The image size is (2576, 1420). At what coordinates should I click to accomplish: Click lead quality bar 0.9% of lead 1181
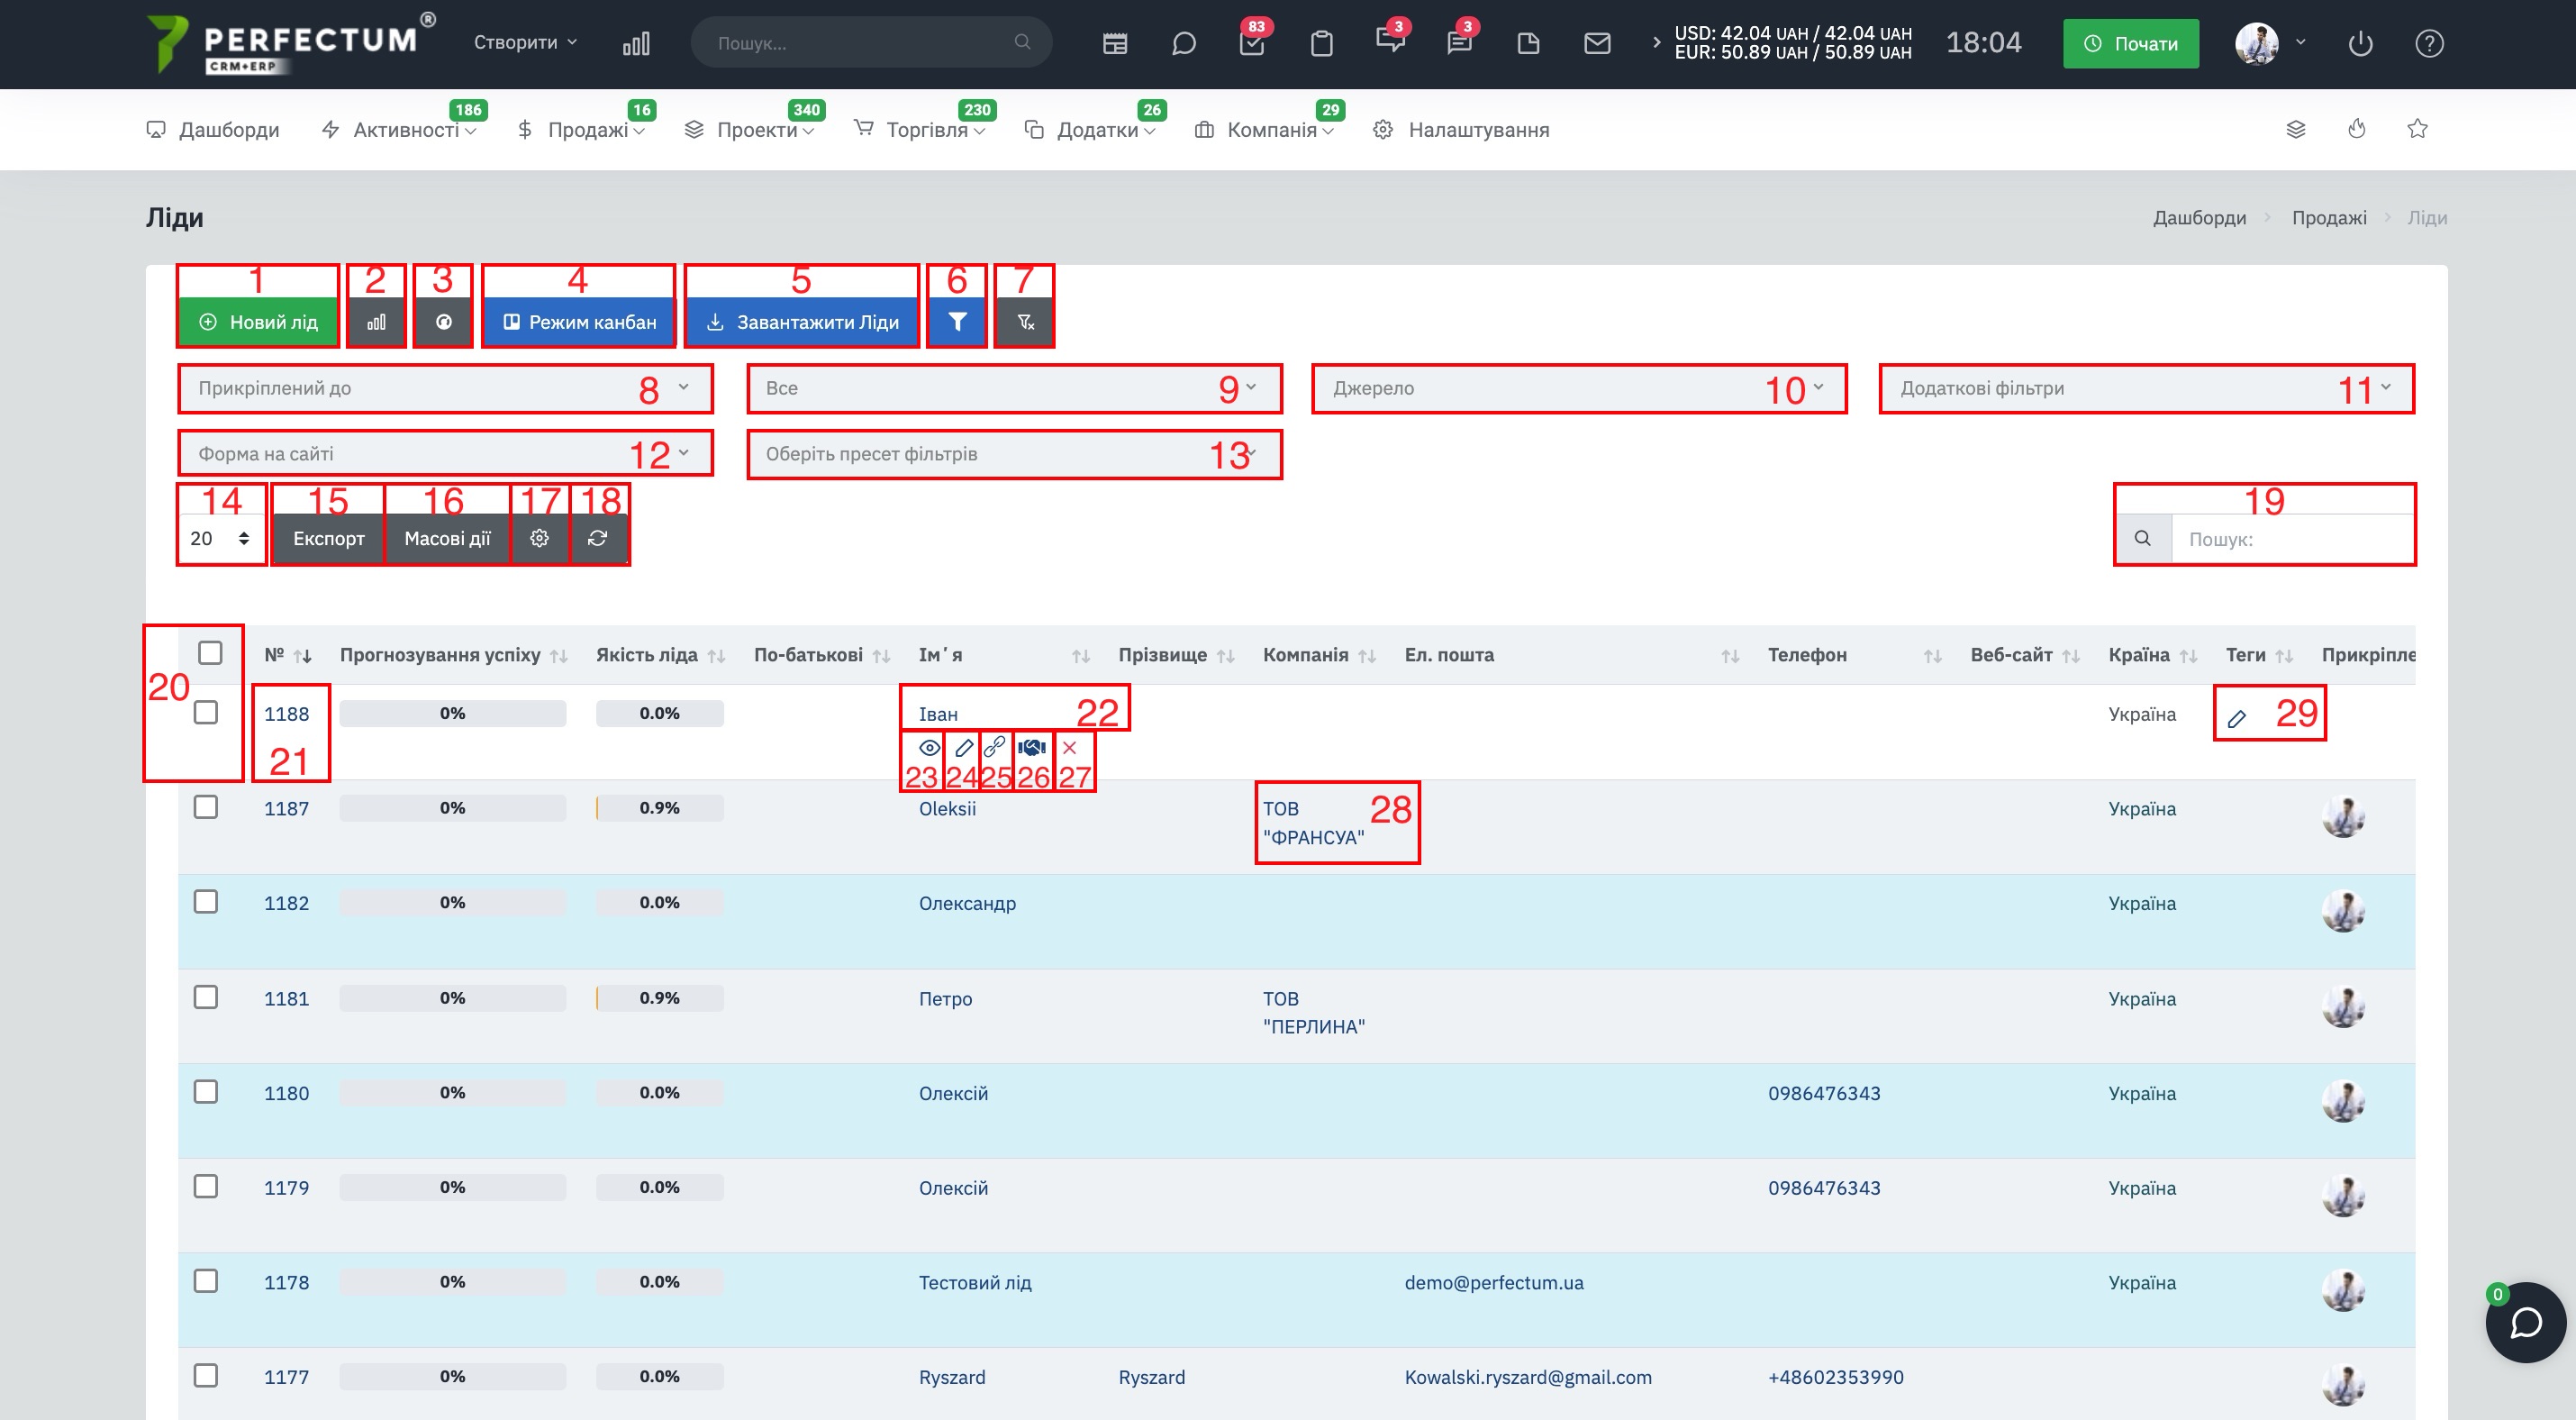pyautogui.click(x=660, y=997)
